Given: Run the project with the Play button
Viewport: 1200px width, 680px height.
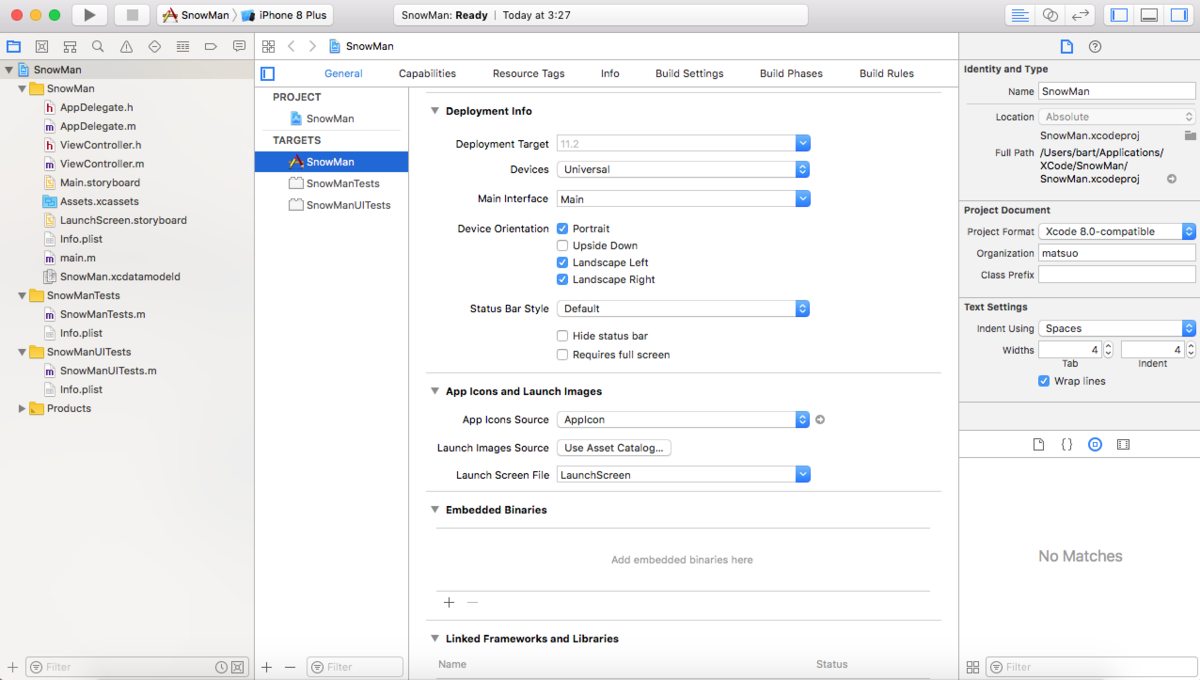Looking at the screenshot, I should [89, 15].
